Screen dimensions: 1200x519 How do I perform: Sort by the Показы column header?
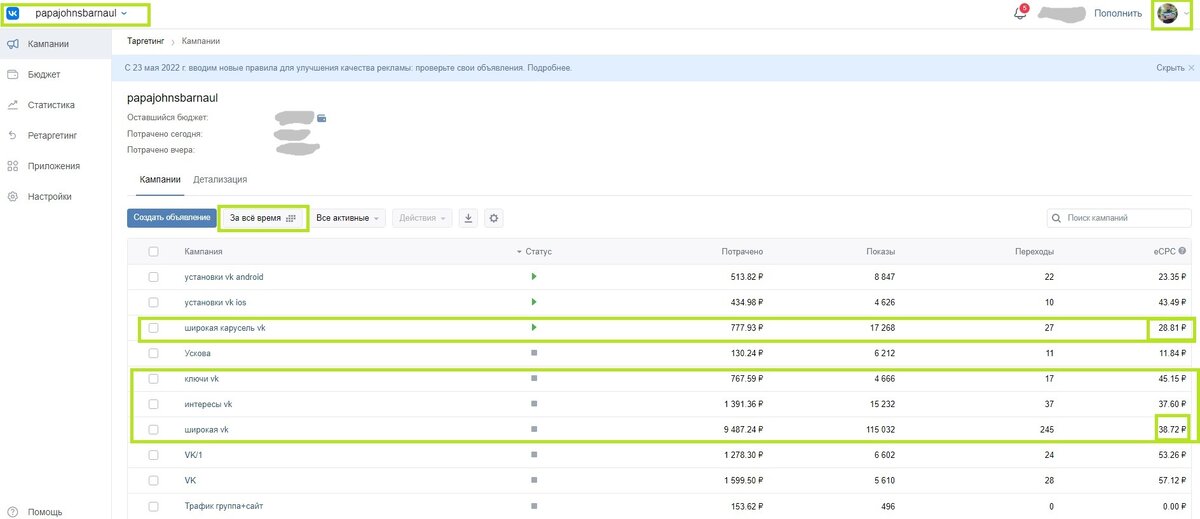click(x=881, y=251)
